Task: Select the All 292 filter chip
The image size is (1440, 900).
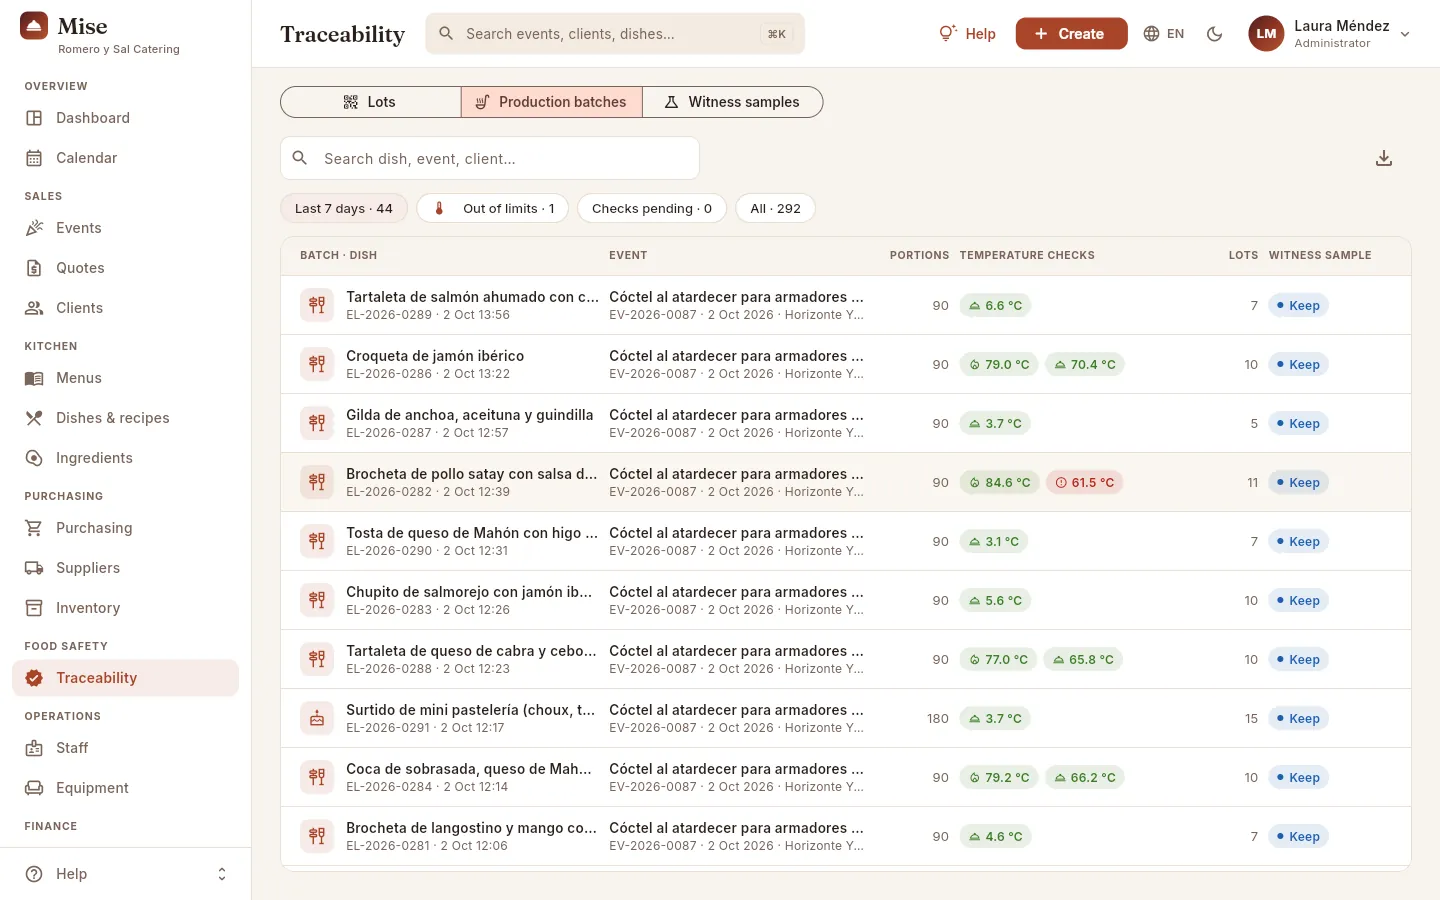Action: (x=776, y=208)
